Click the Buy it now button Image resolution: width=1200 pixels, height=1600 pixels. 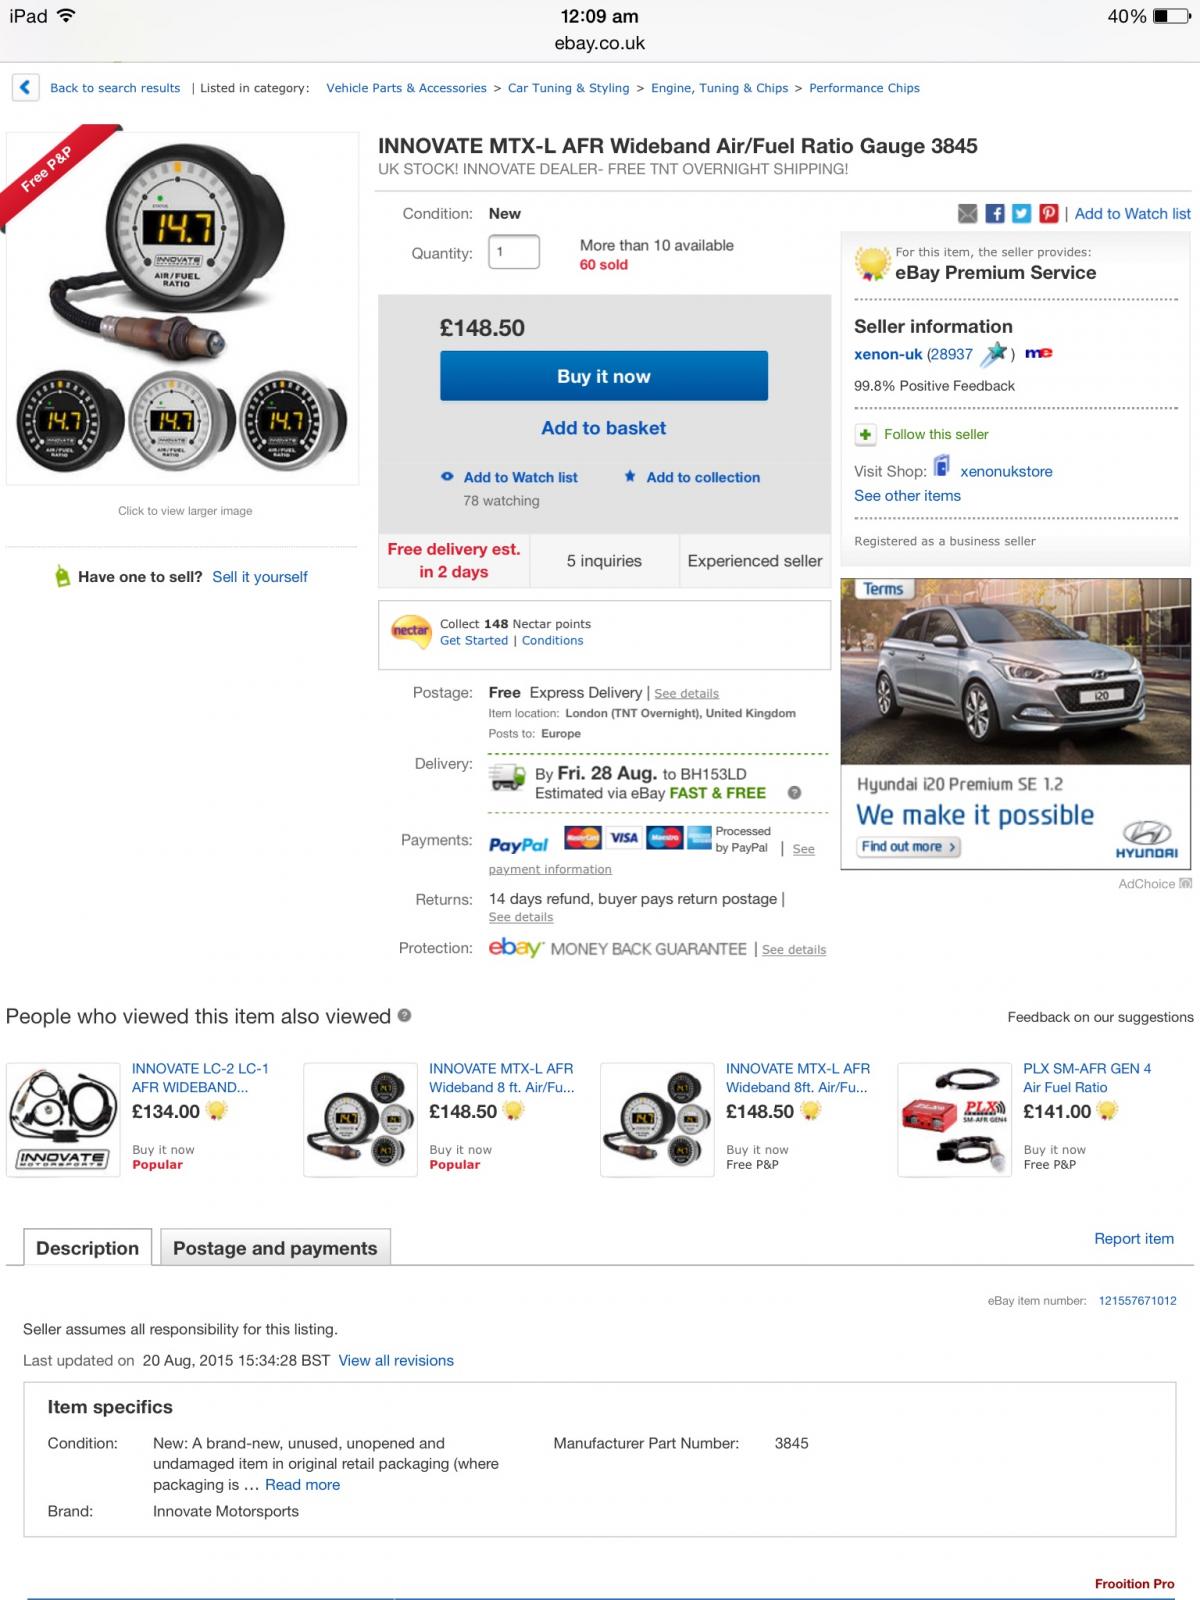click(x=604, y=376)
